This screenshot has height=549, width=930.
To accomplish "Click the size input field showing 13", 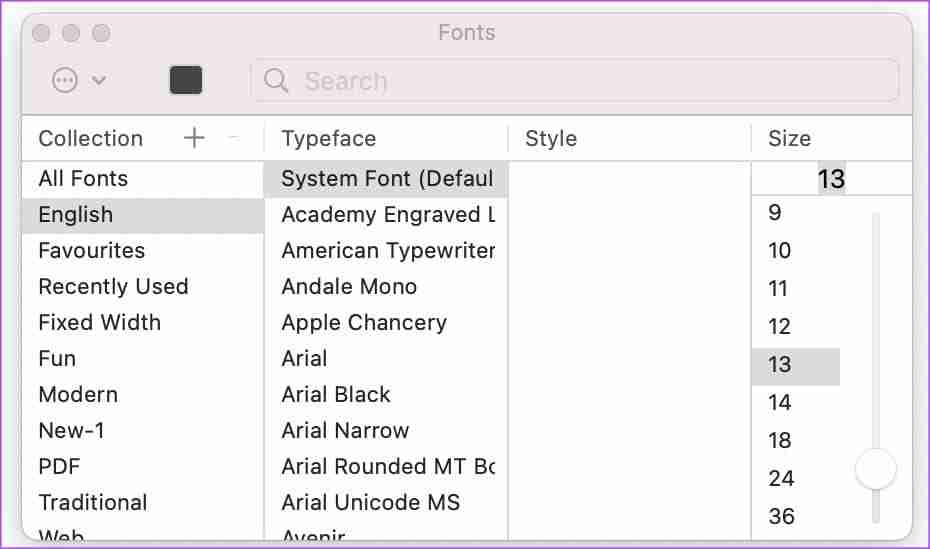I will 831,179.
